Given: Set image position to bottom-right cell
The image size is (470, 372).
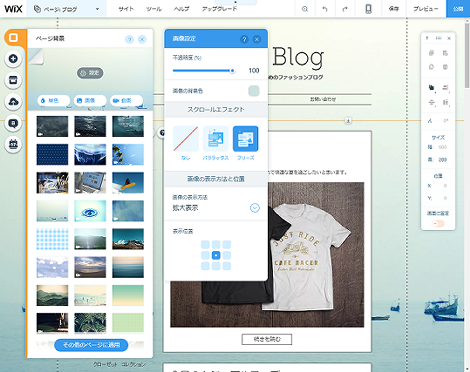Looking at the screenshot, I should tap(227, 266).
